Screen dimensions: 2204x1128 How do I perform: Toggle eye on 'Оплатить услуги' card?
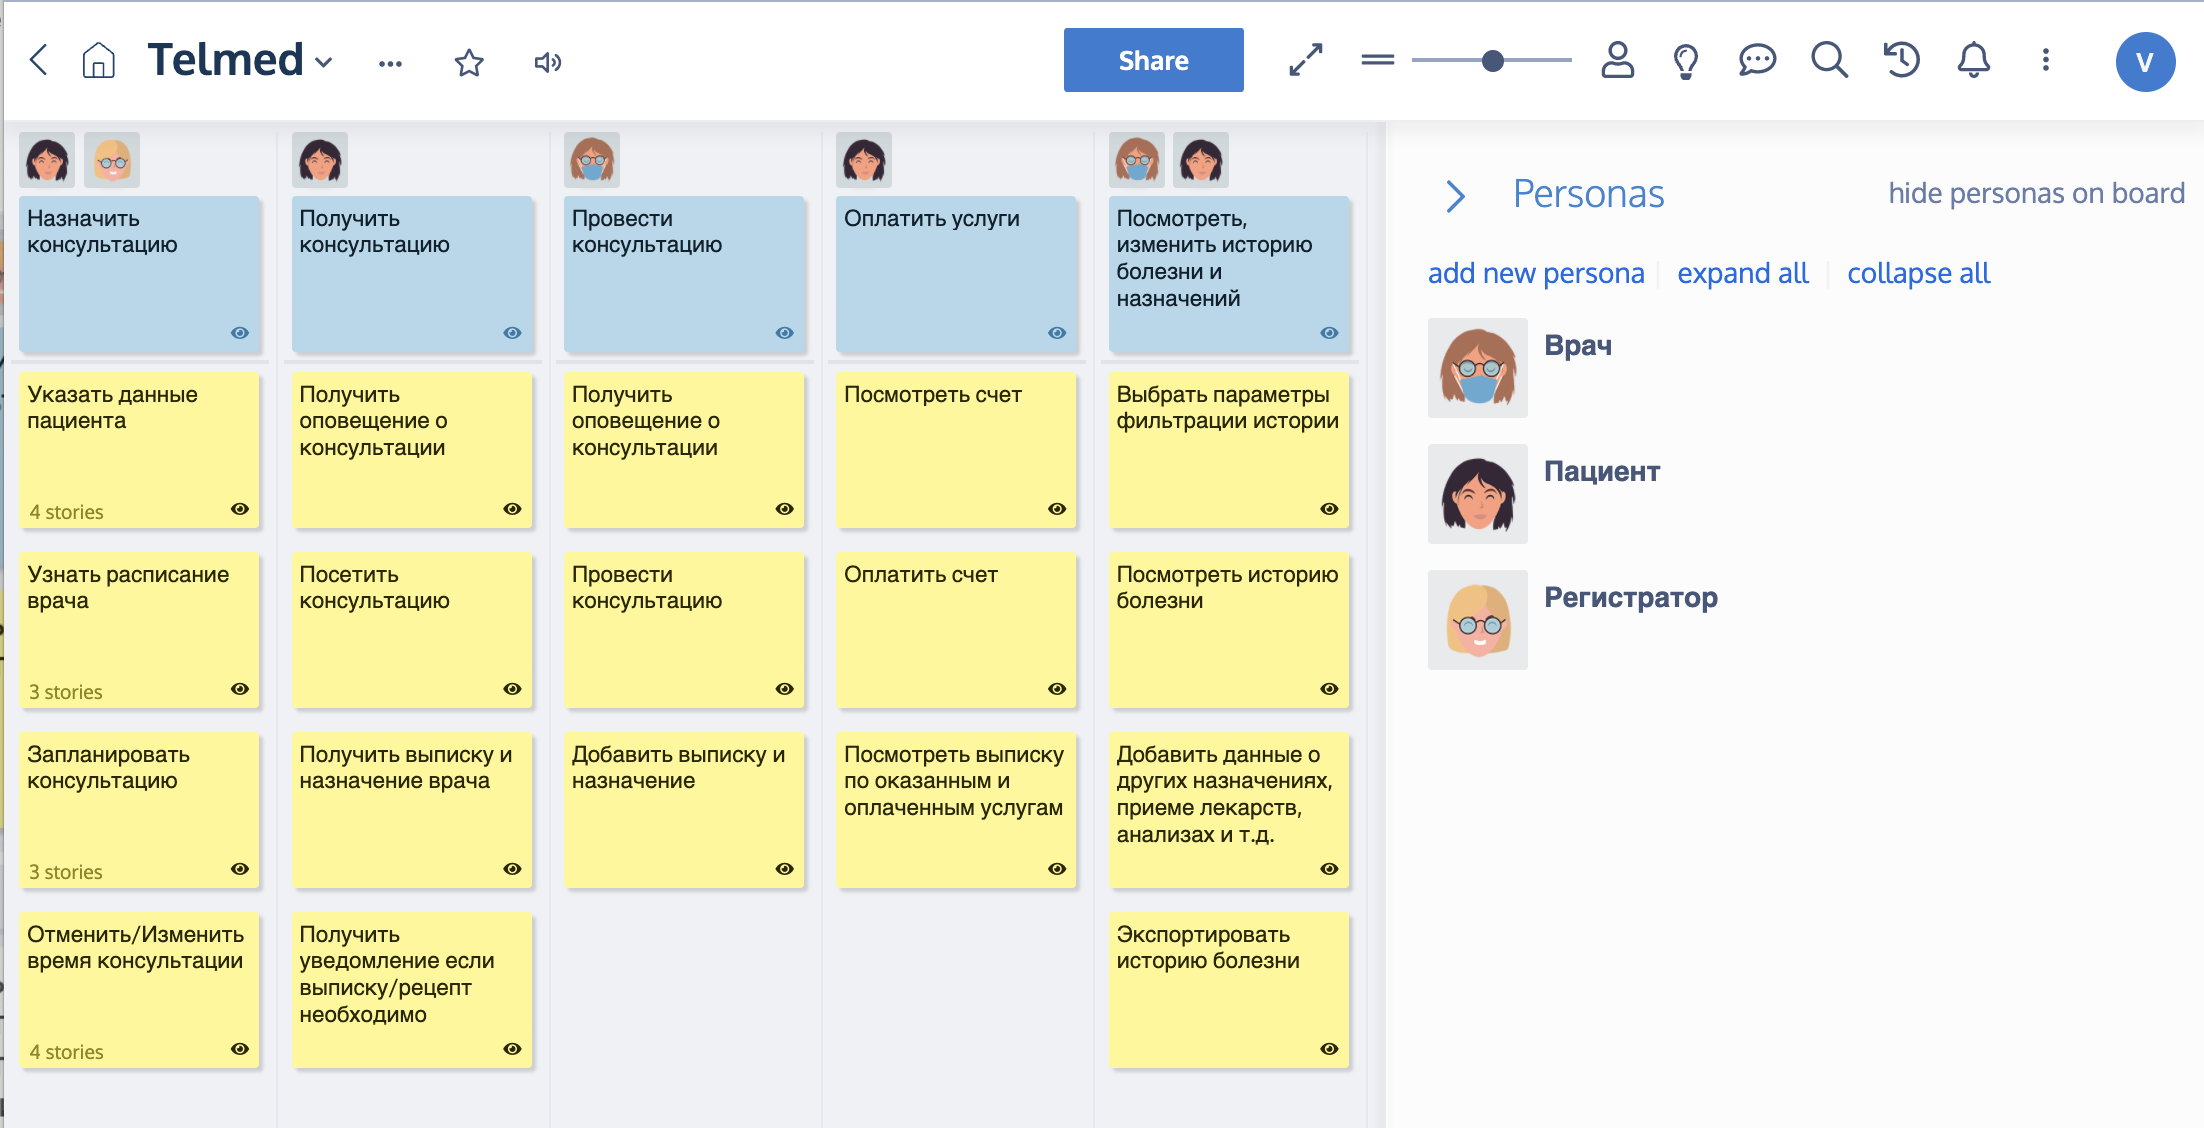click(x=1057, y=333)
